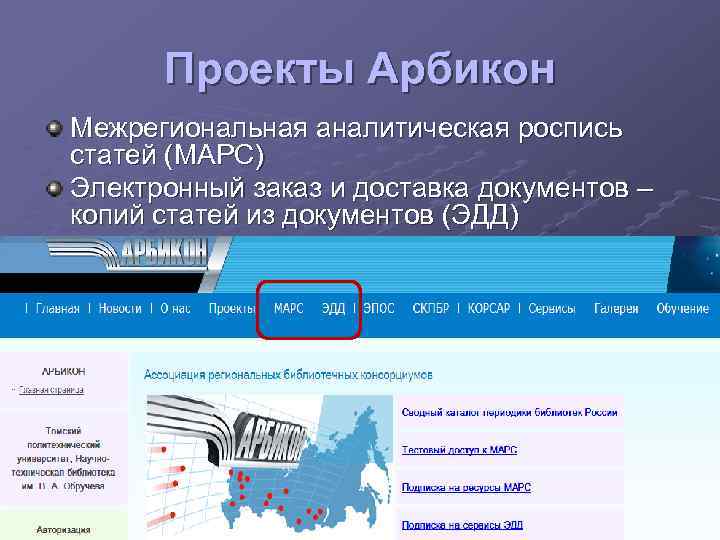Image resolution: width=720 pixels, height=540 pixels.
Task: Go to Новости in navigation bar
Action: click(x=120, y=309)
